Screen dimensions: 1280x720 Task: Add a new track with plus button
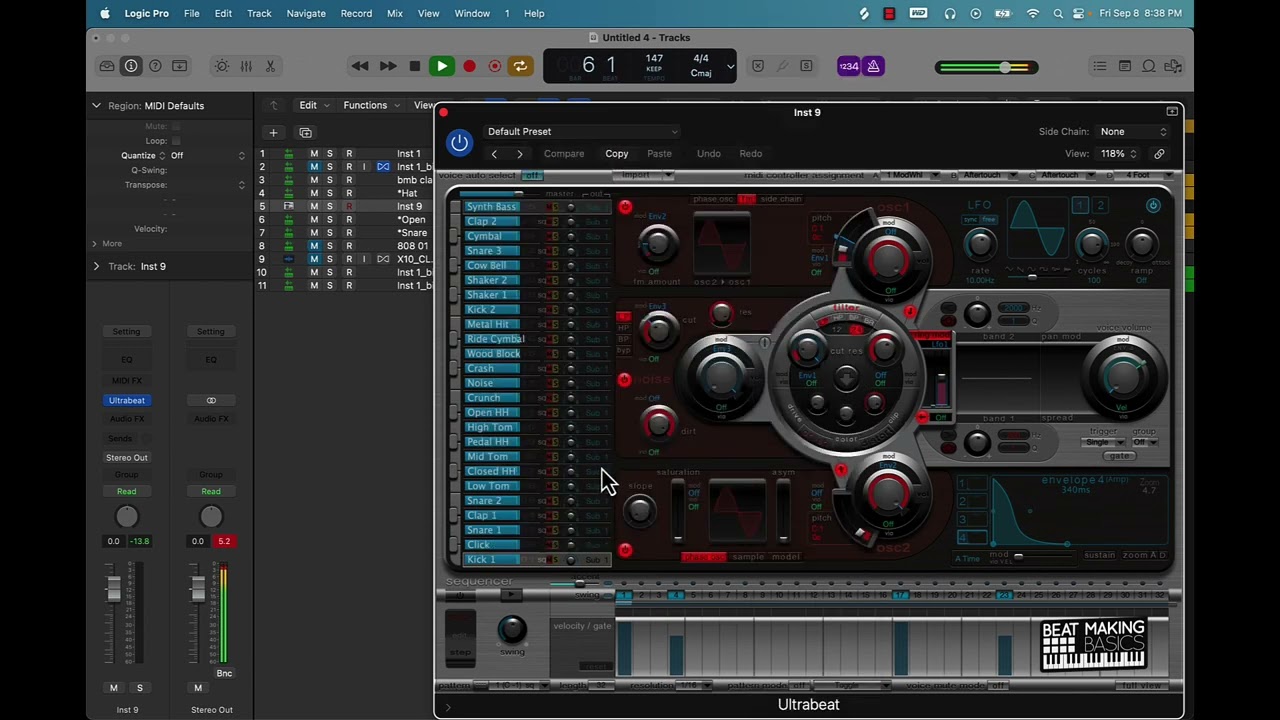click(272, 132)
